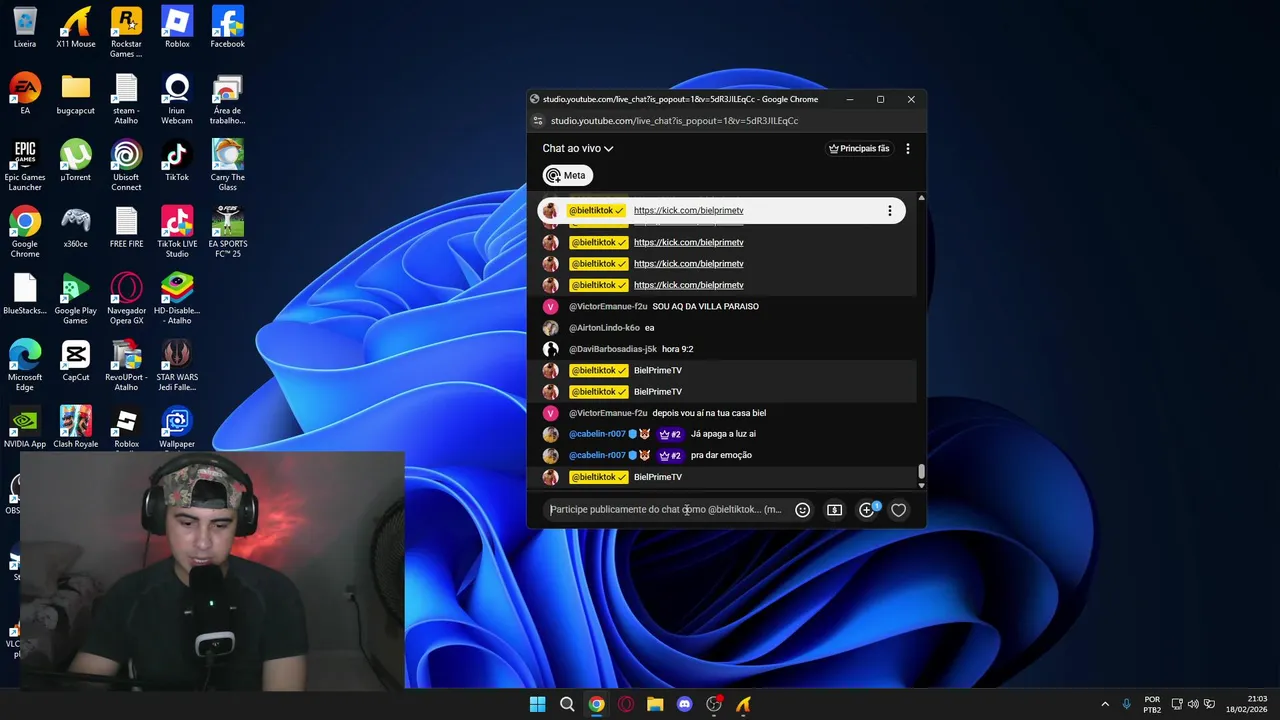Screen dimensions: 1280x720
Task: Select the x360ce desktop icon
Action: point(76,228)
